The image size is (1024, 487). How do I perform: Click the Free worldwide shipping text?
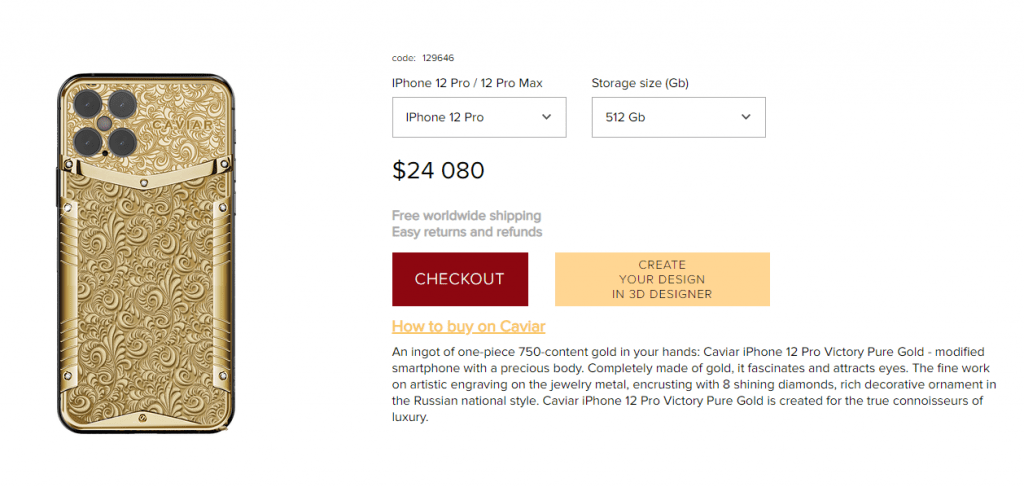click(x=466, y=215)
